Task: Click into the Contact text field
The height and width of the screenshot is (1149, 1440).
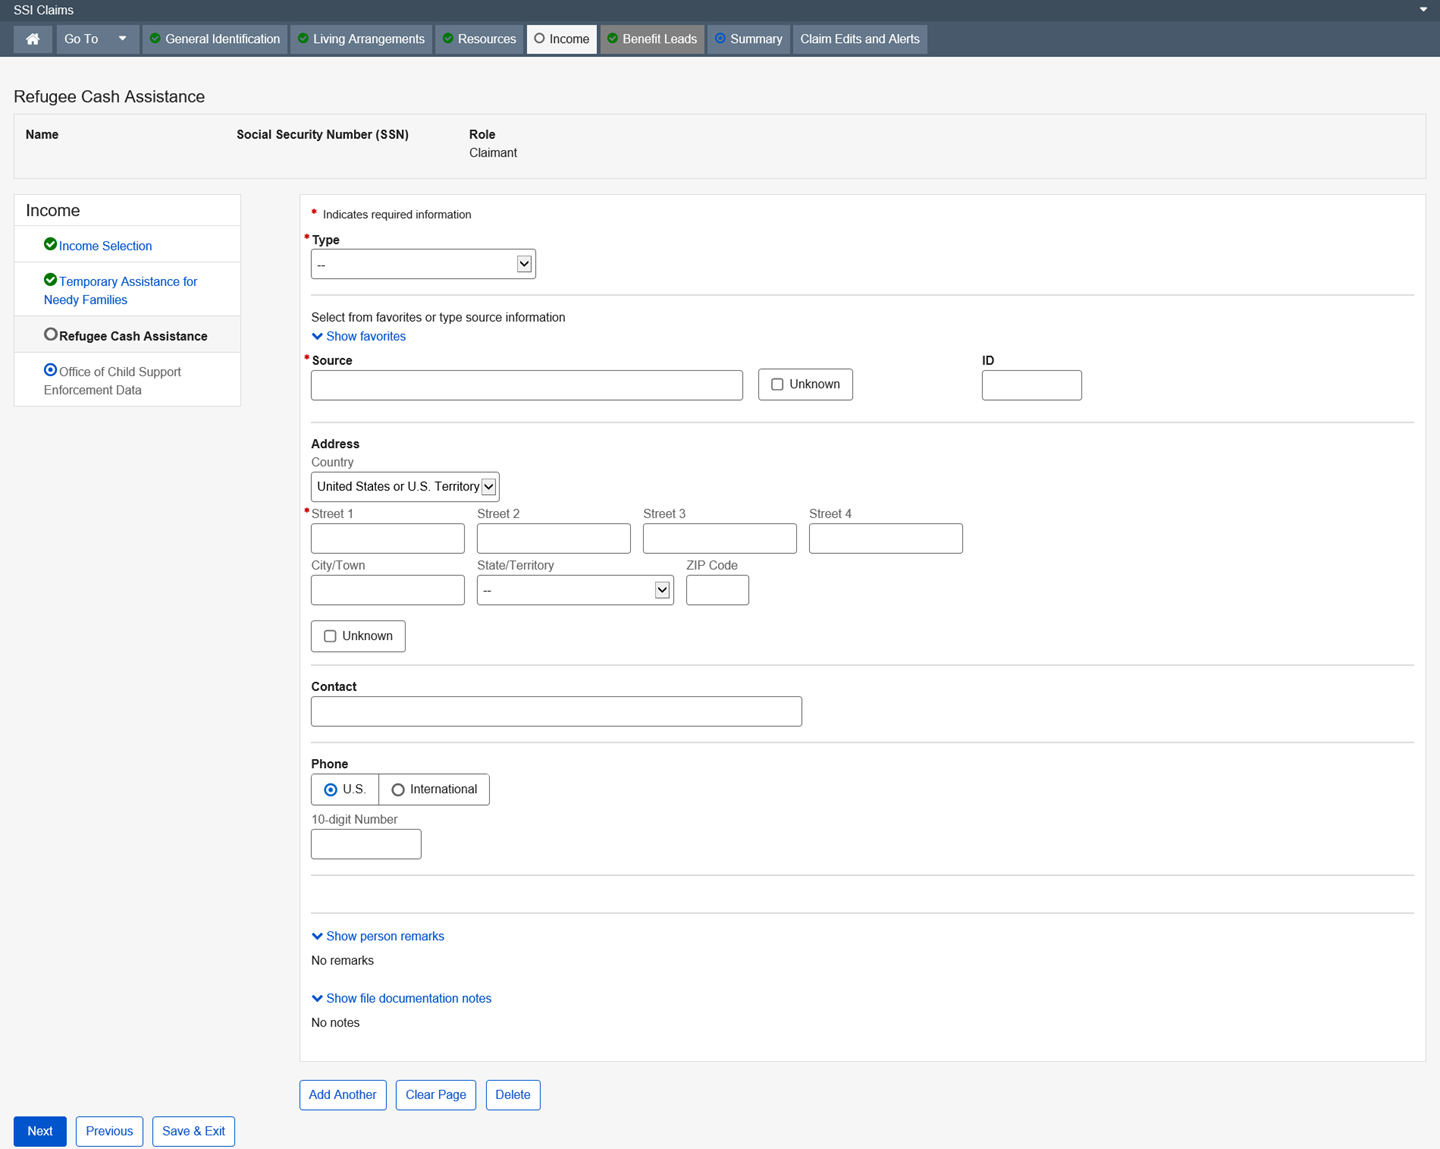Action: 556,712
